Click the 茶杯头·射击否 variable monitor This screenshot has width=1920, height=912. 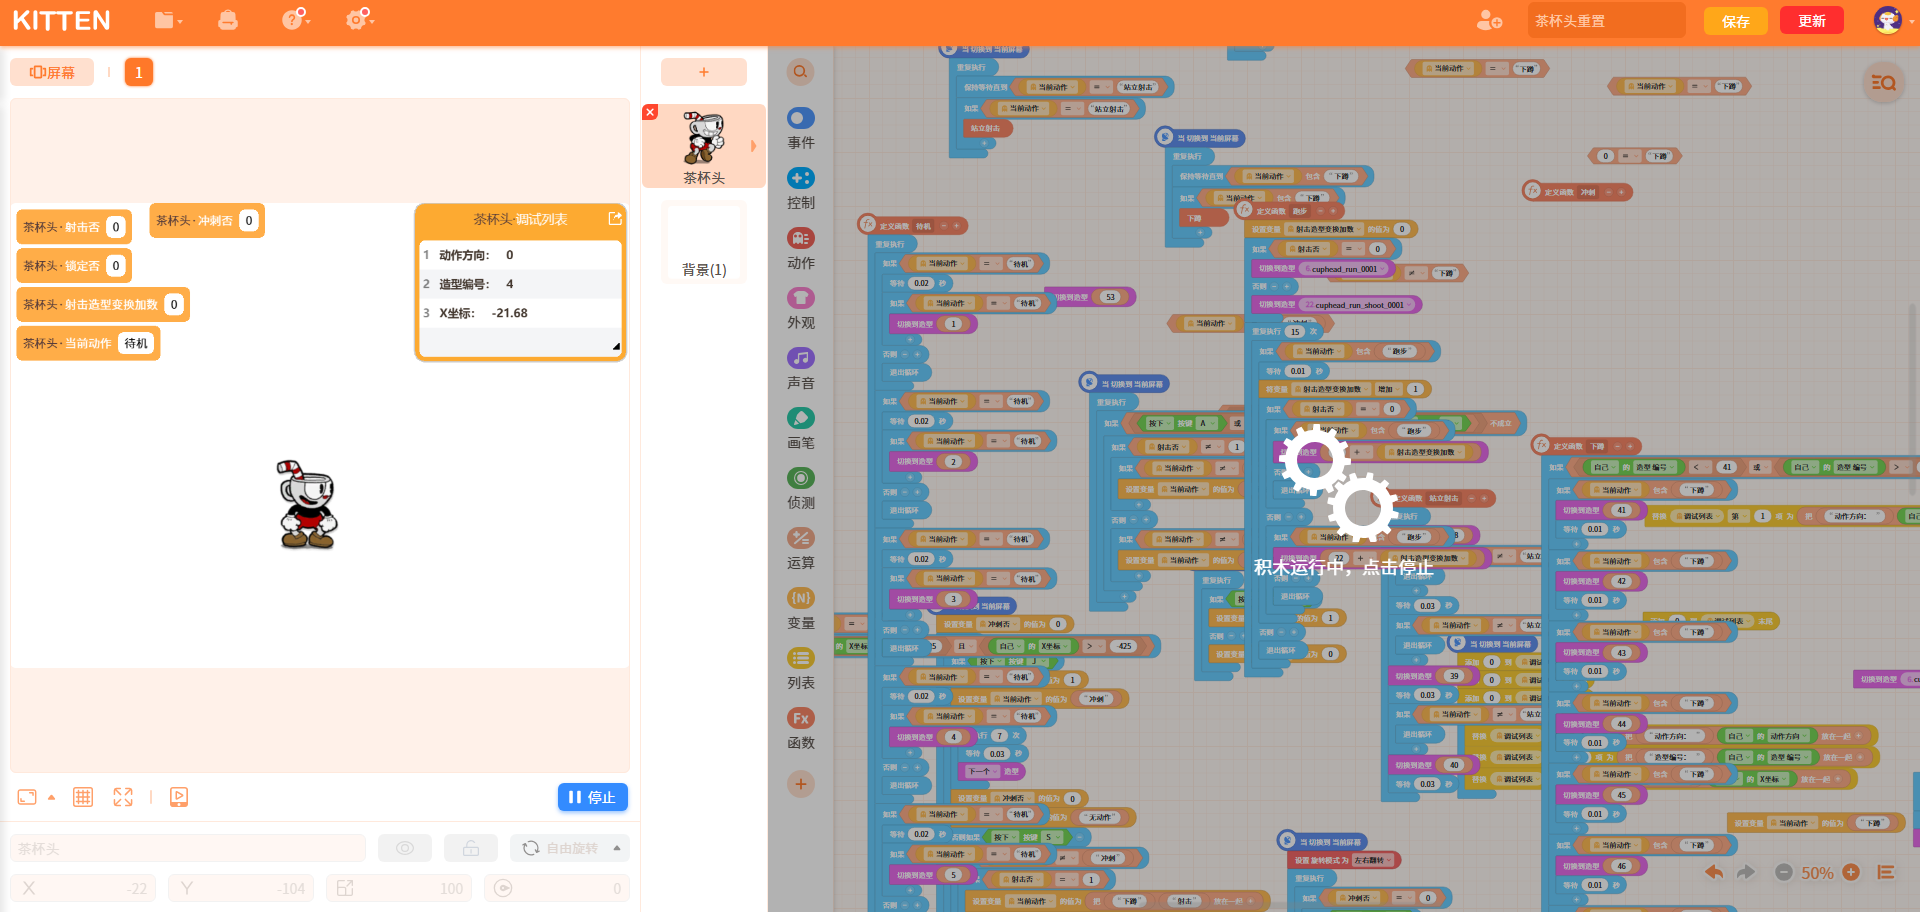tap(74, 227)
